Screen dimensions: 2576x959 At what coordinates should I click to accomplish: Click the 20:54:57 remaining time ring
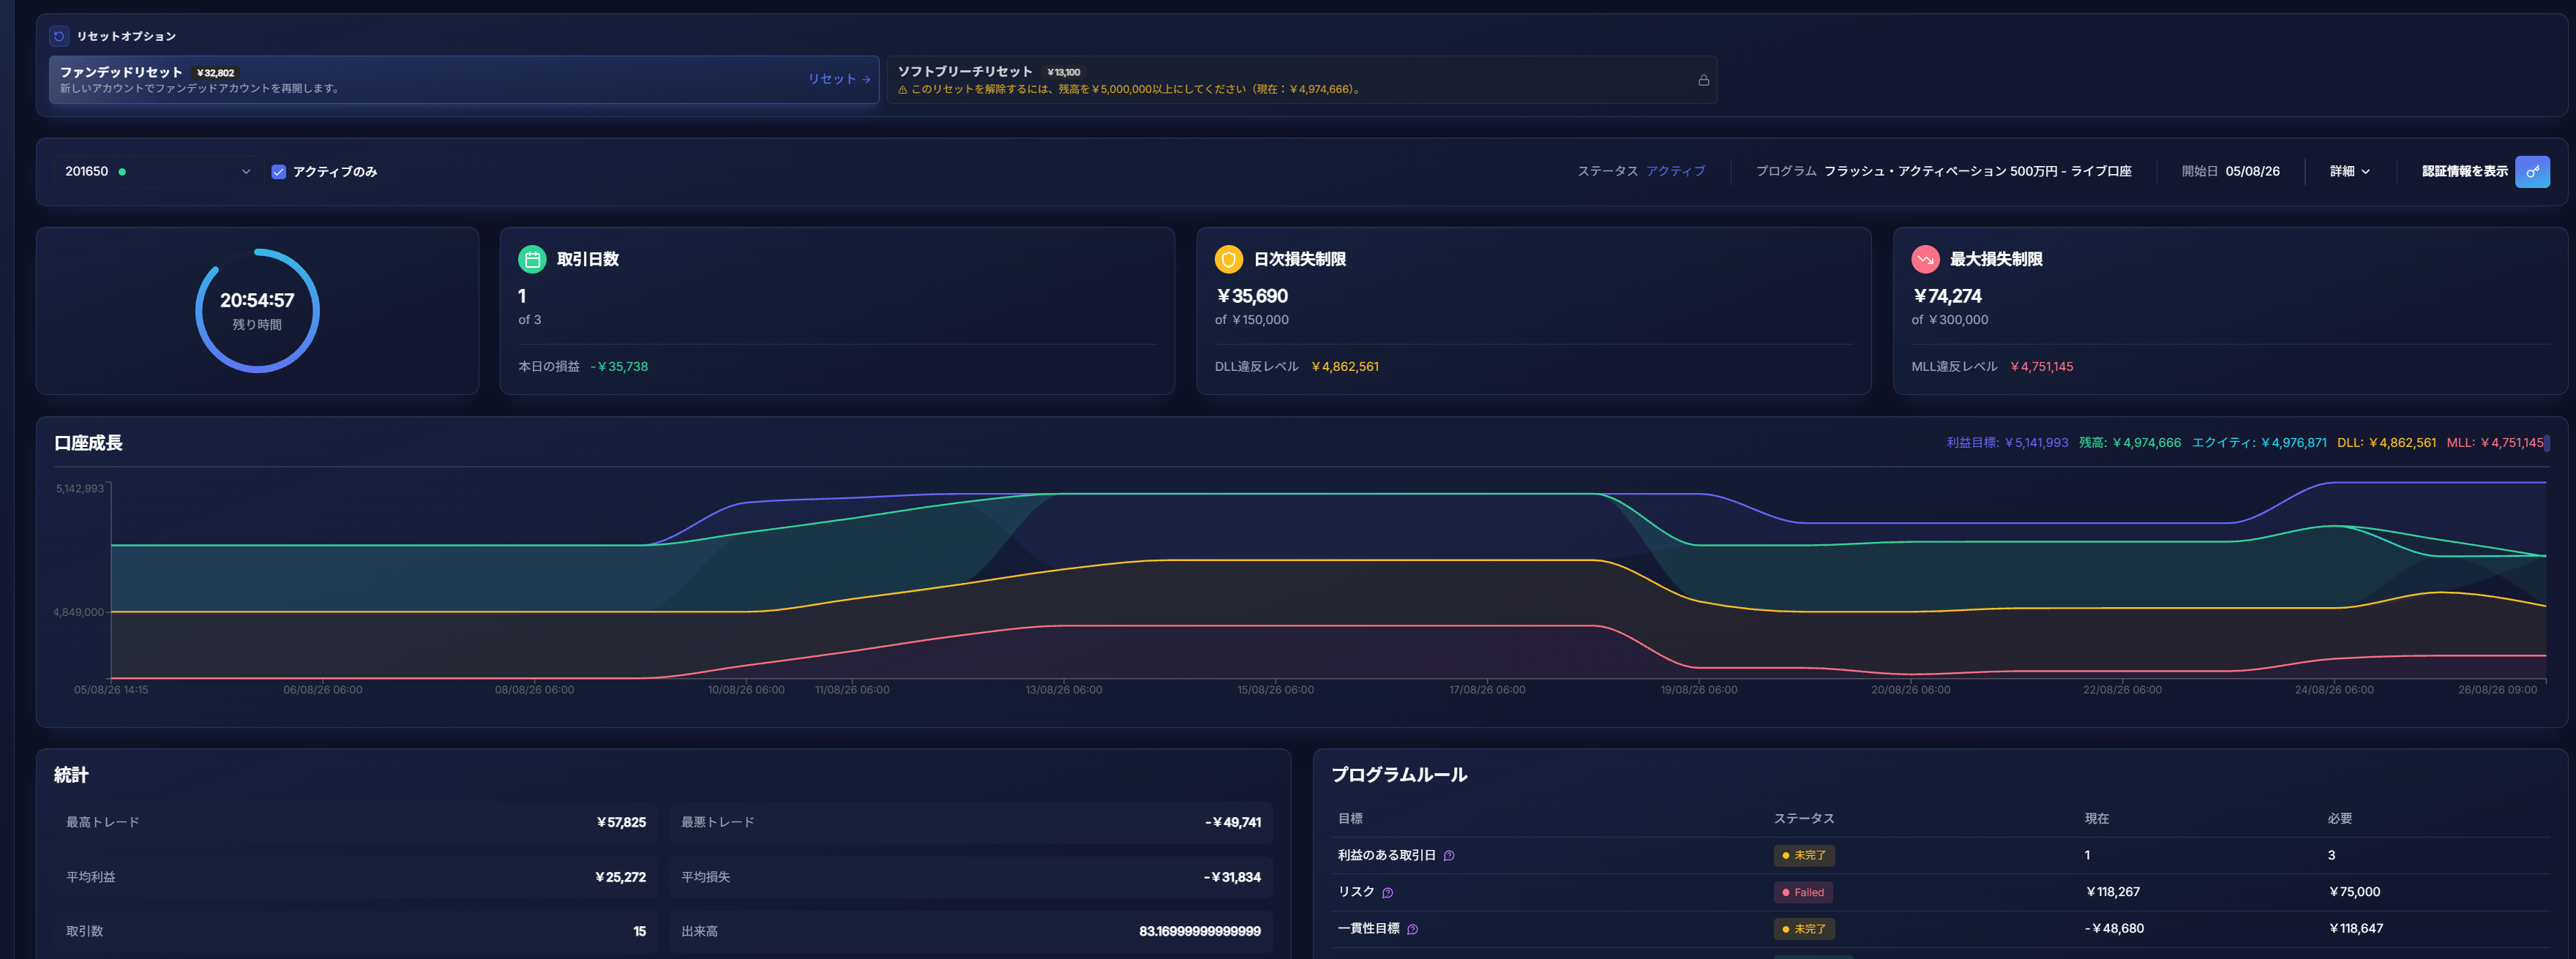tap(257, 311)
